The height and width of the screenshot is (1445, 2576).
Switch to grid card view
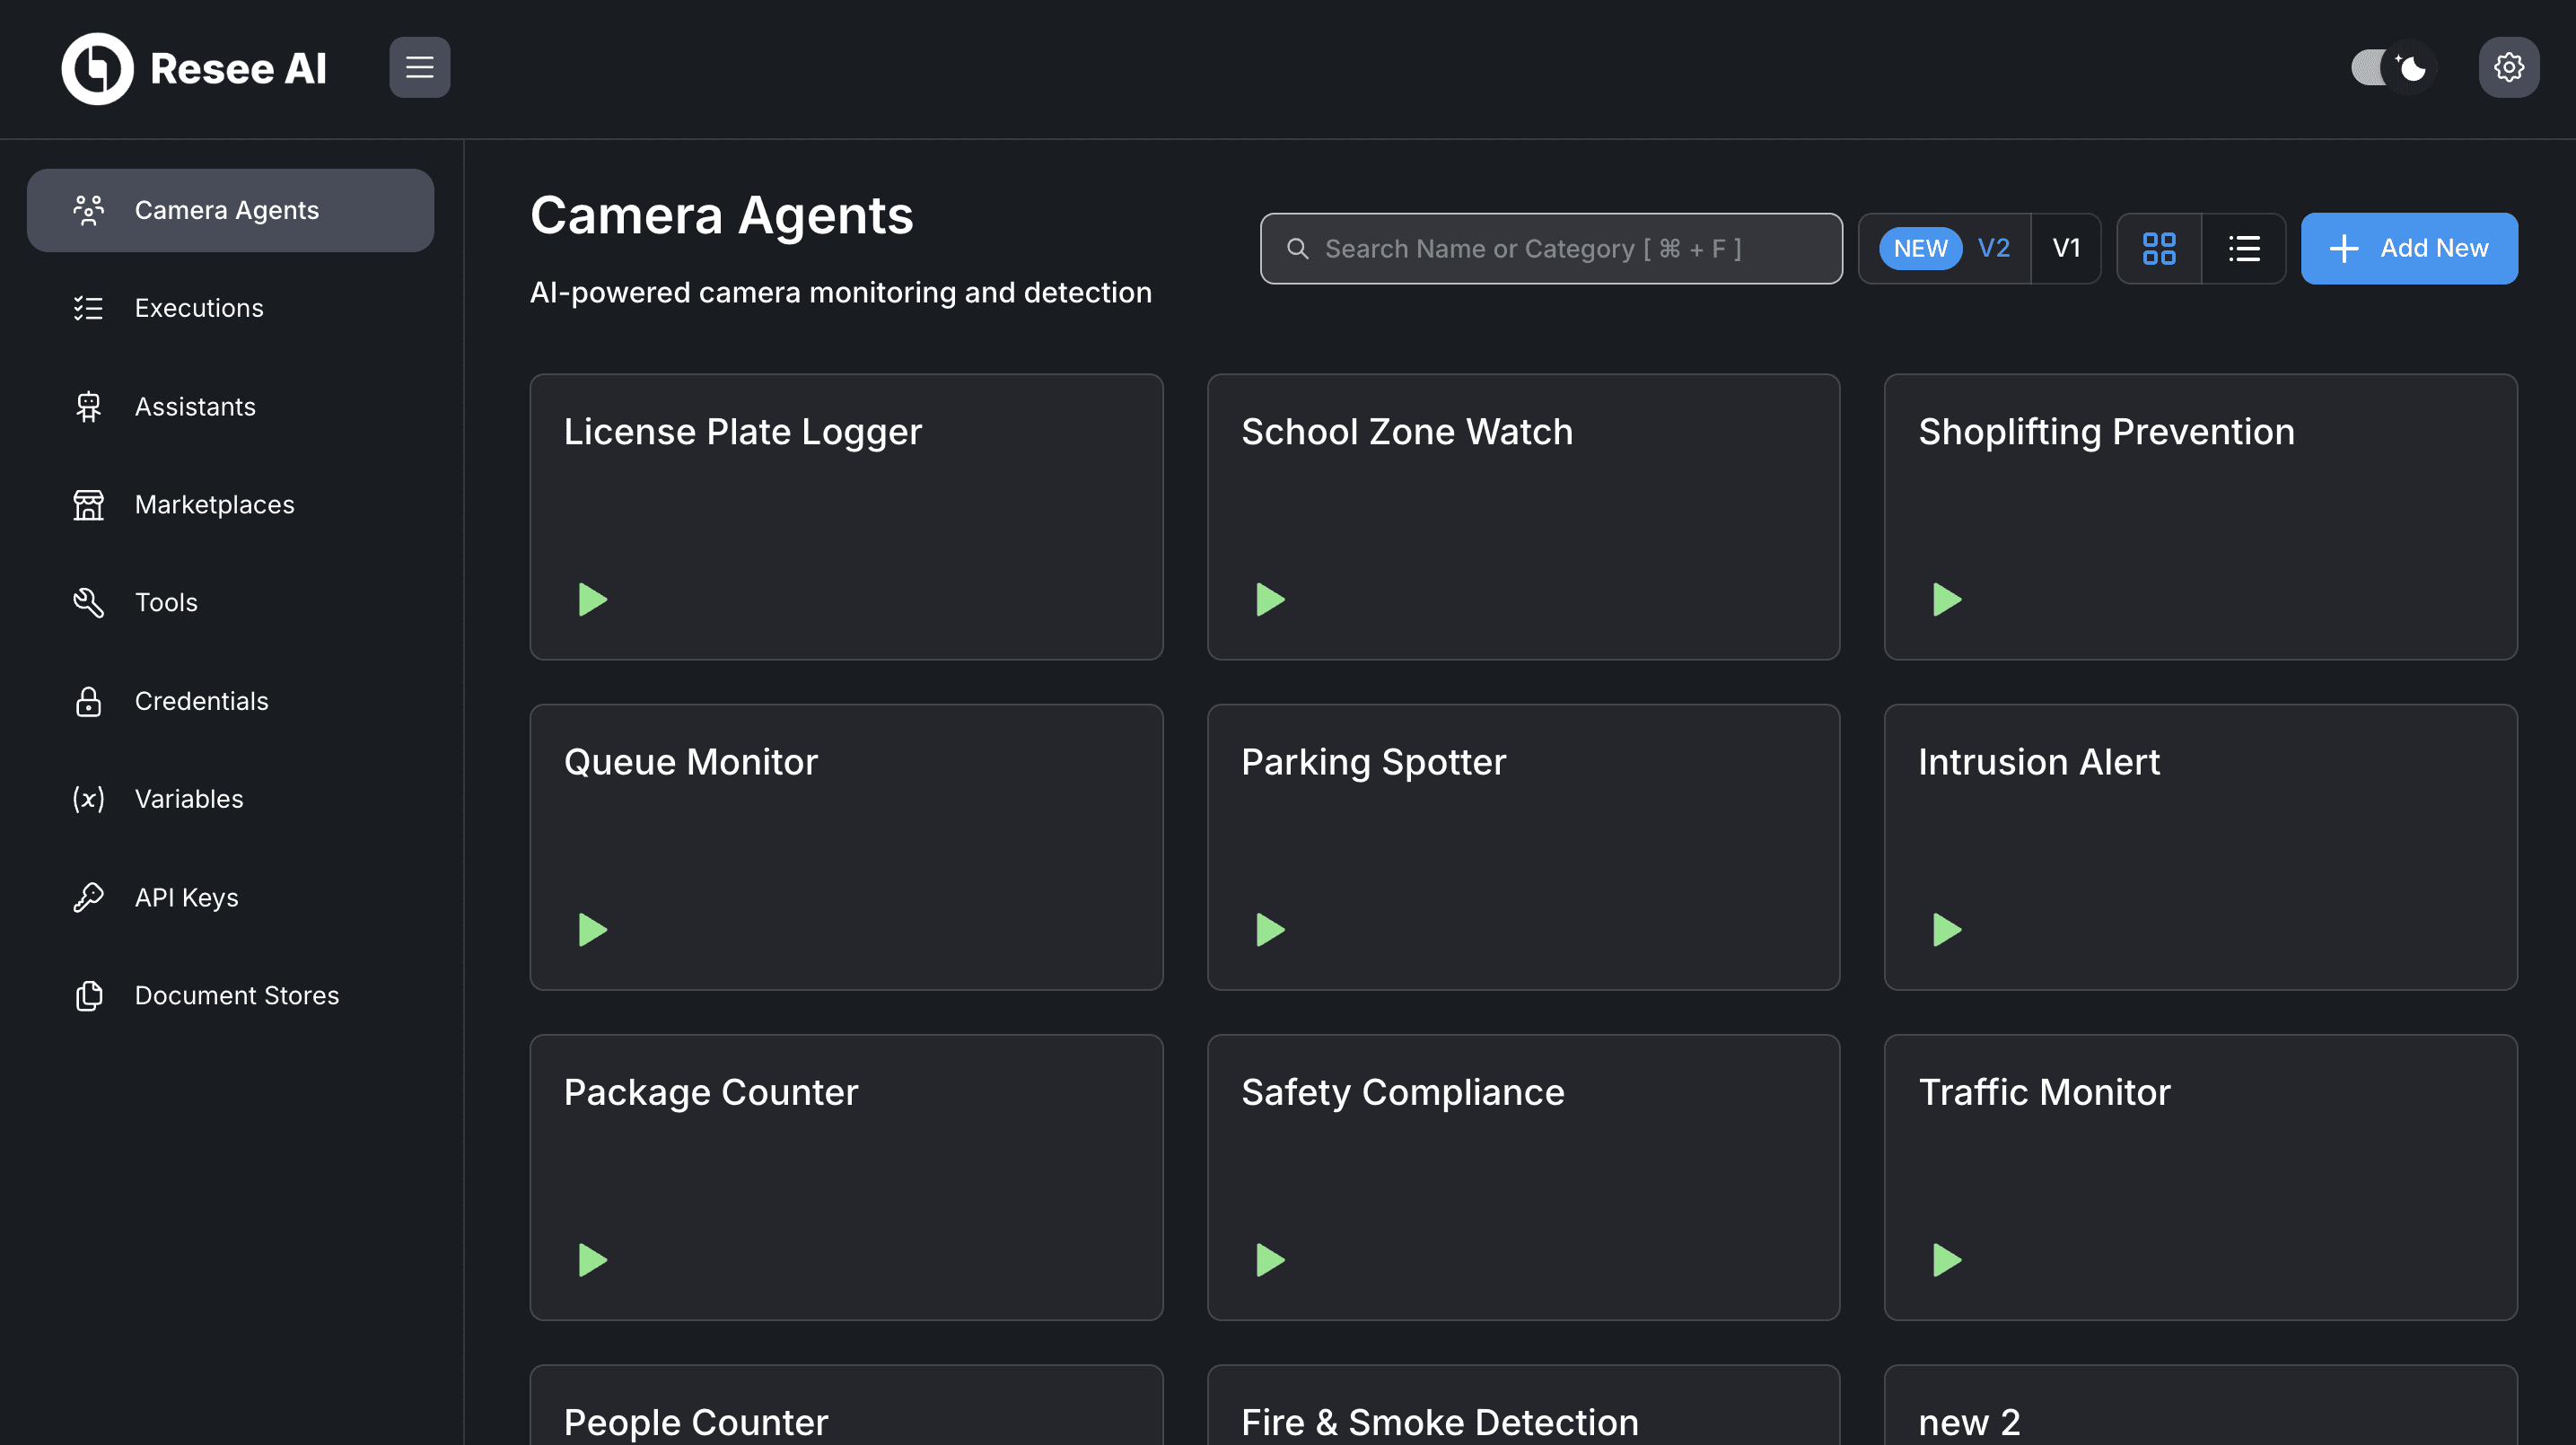[x=2158, y=248]
